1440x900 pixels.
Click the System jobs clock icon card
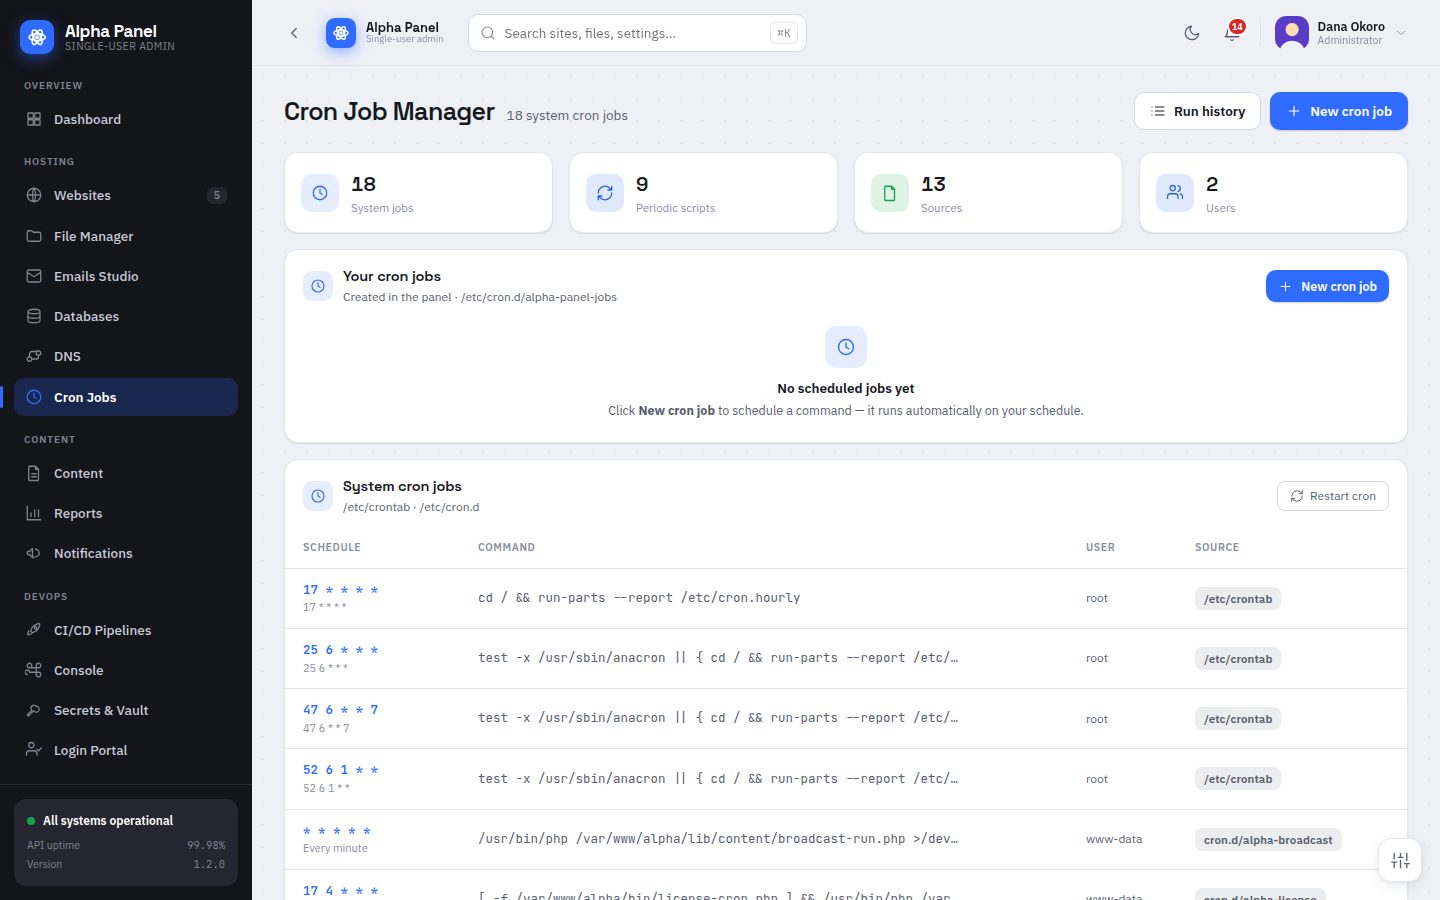tap(320, 193)
